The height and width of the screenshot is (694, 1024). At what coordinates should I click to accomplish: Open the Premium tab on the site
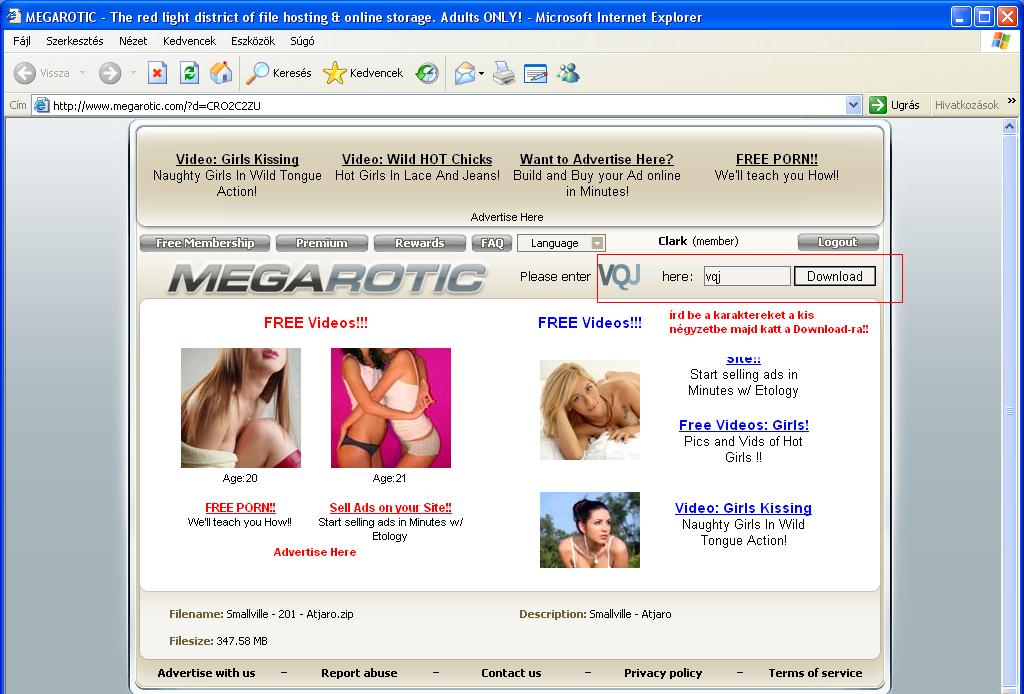click(321, 243)
